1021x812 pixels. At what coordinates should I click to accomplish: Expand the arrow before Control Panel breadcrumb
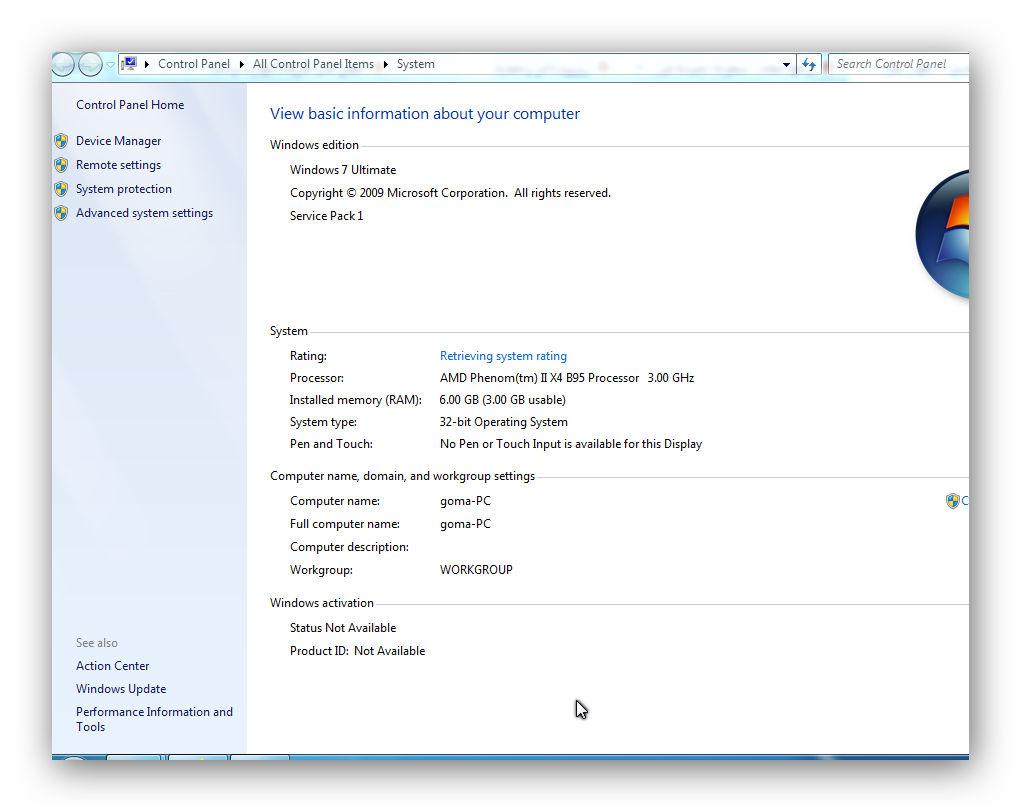coord(147,64)
